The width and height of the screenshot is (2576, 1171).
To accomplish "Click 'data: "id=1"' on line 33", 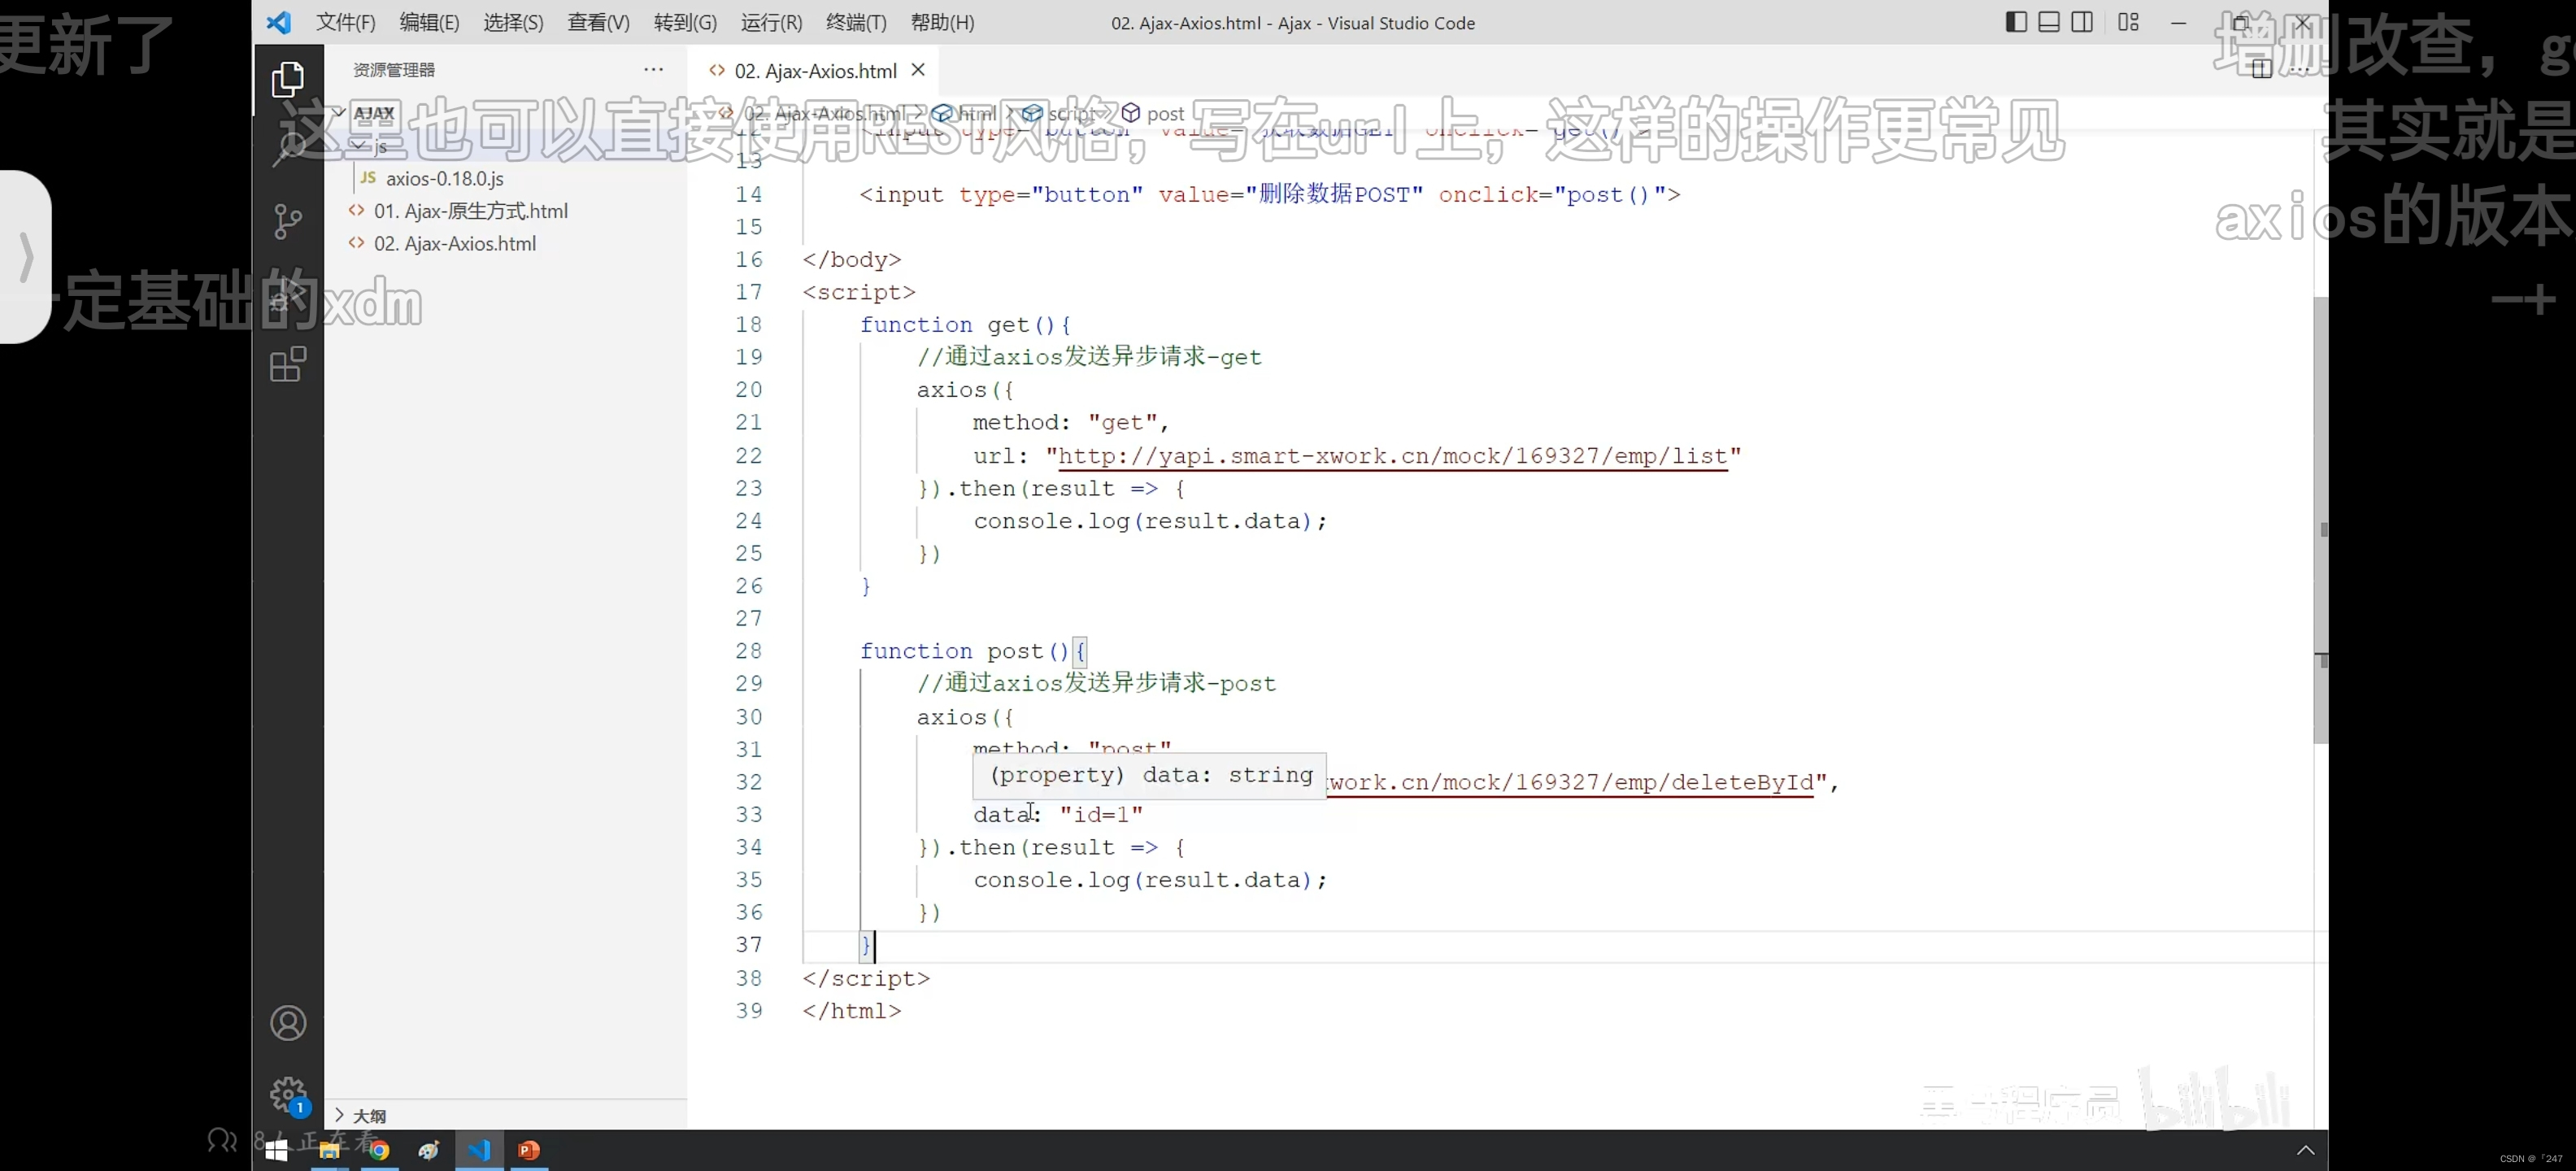I will [x=1058, y=814].
